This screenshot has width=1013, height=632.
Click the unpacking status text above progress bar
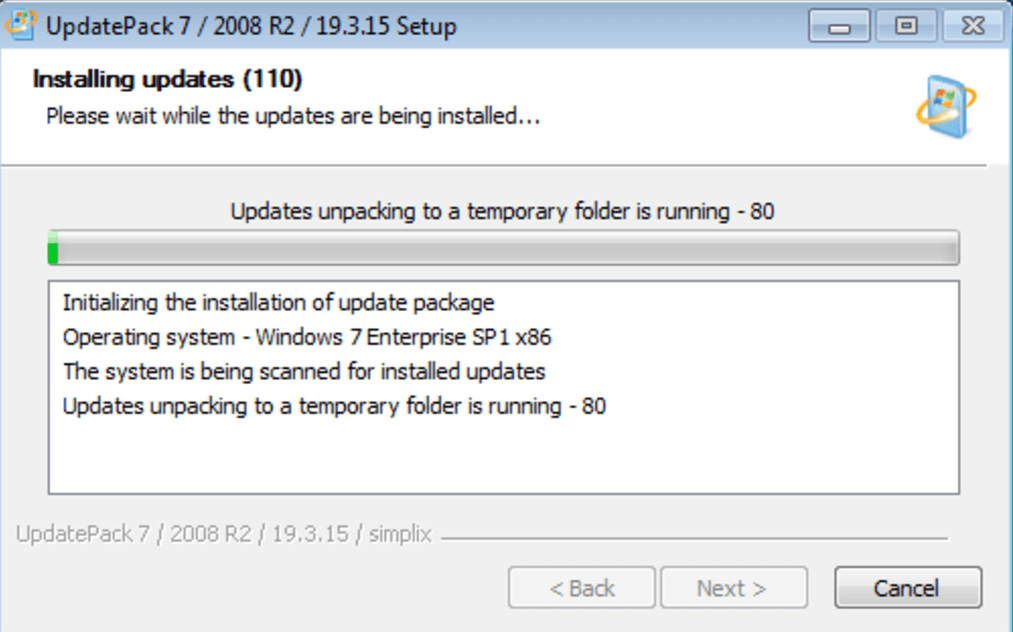503,212
